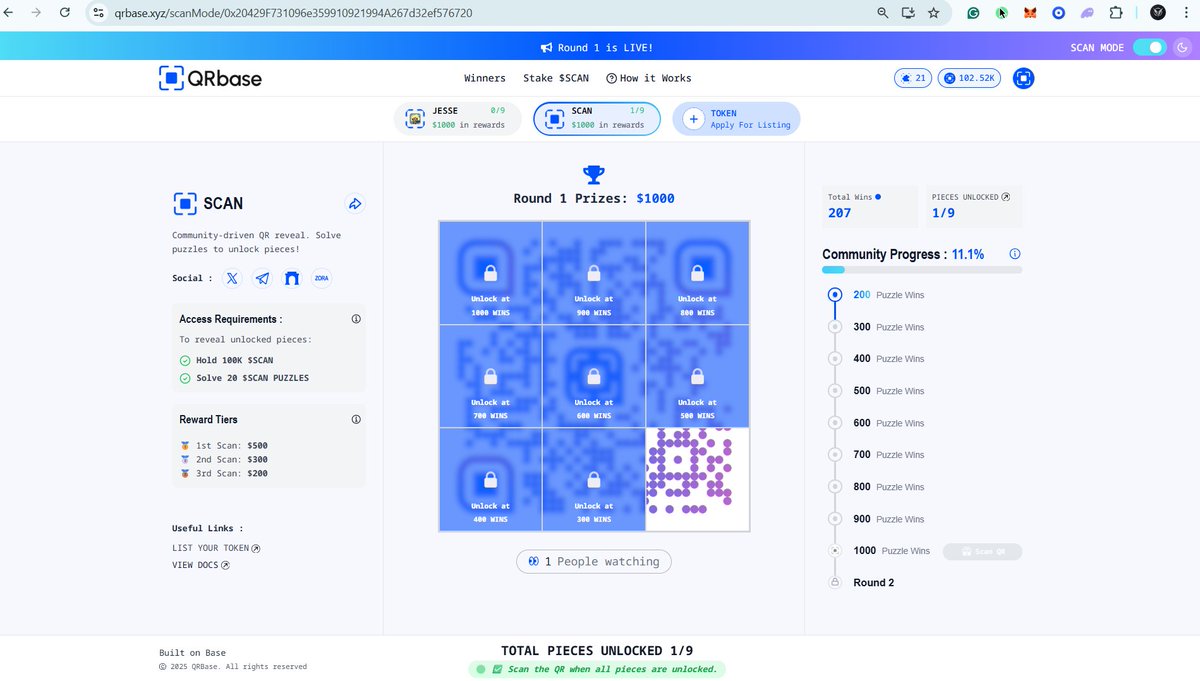Click the Community Progress bar
Screen dimensions: 1200x681
922,270
